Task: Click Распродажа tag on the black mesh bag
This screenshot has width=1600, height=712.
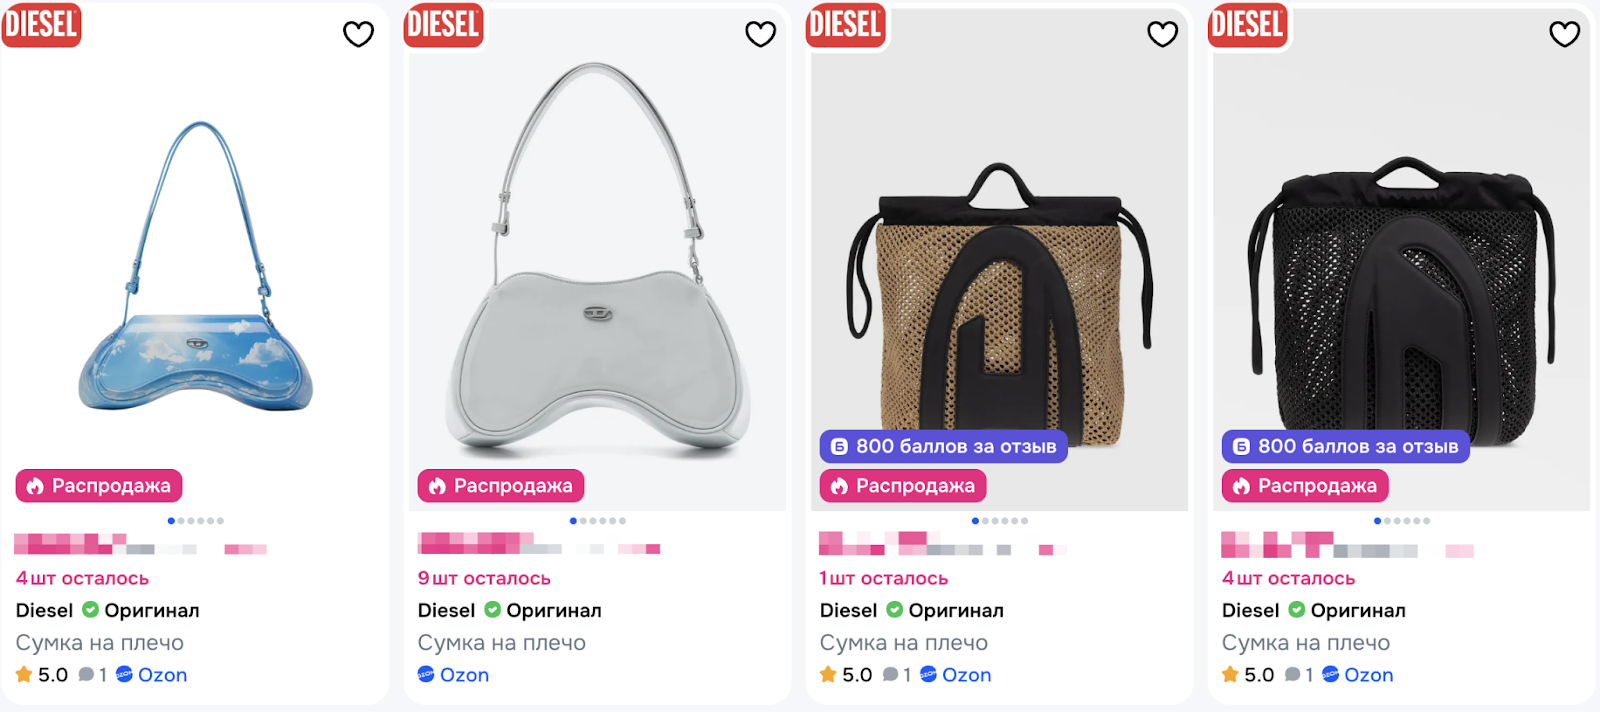Action: point(1305,486)
